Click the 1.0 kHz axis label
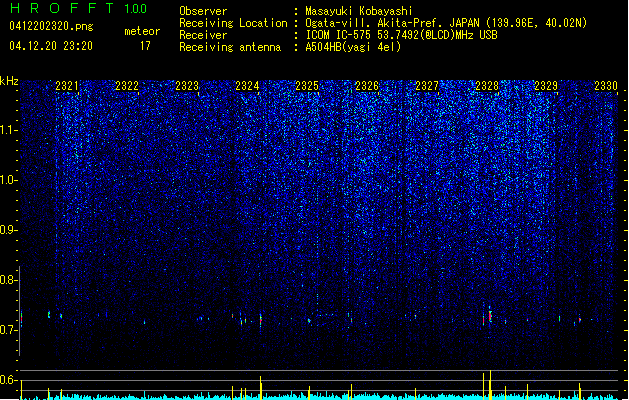The height and width of the screenshot is (400, 629). click(x=9, y=180)
